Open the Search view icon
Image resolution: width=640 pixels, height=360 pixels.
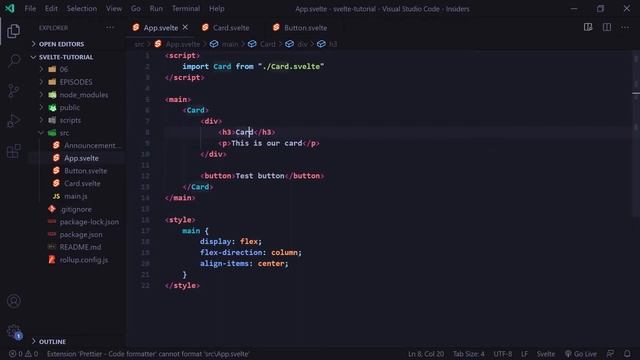(13, 61)
